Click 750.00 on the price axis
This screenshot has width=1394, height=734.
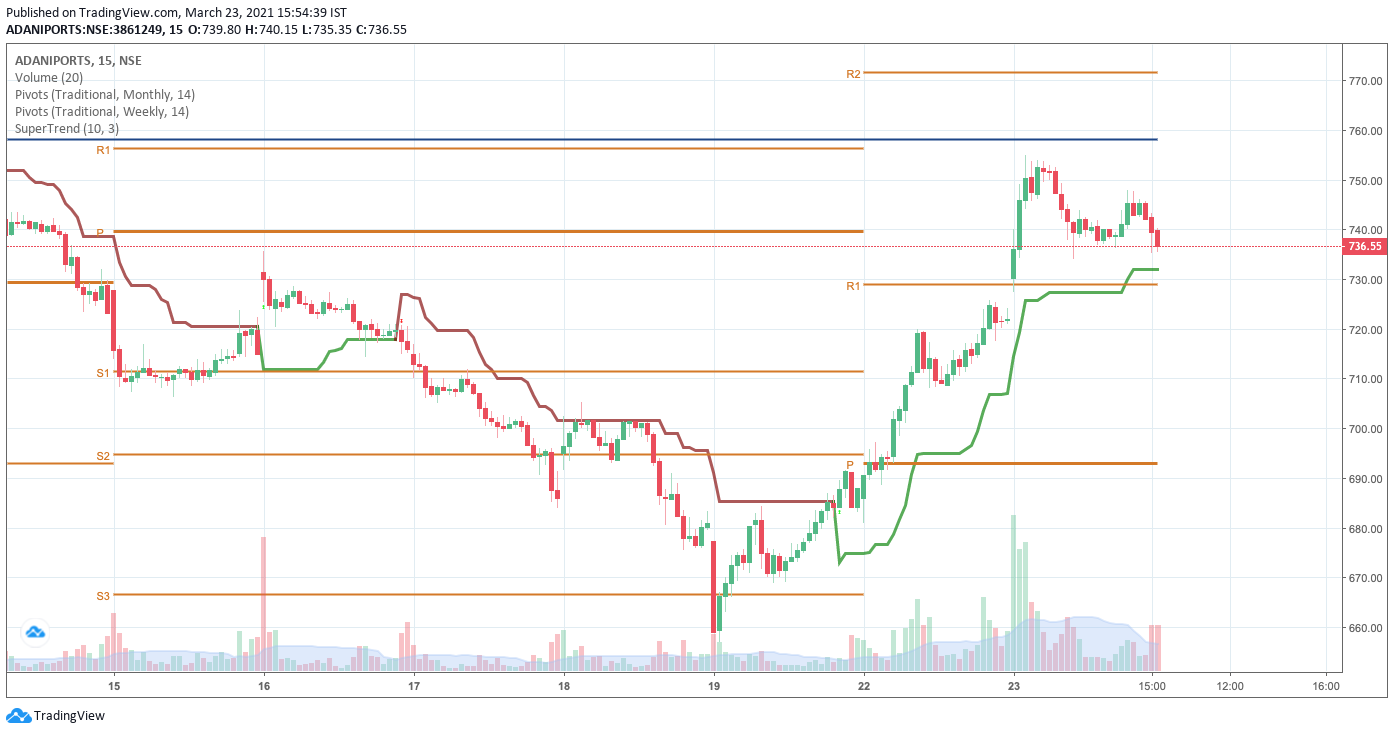[x=1365, y=181]
